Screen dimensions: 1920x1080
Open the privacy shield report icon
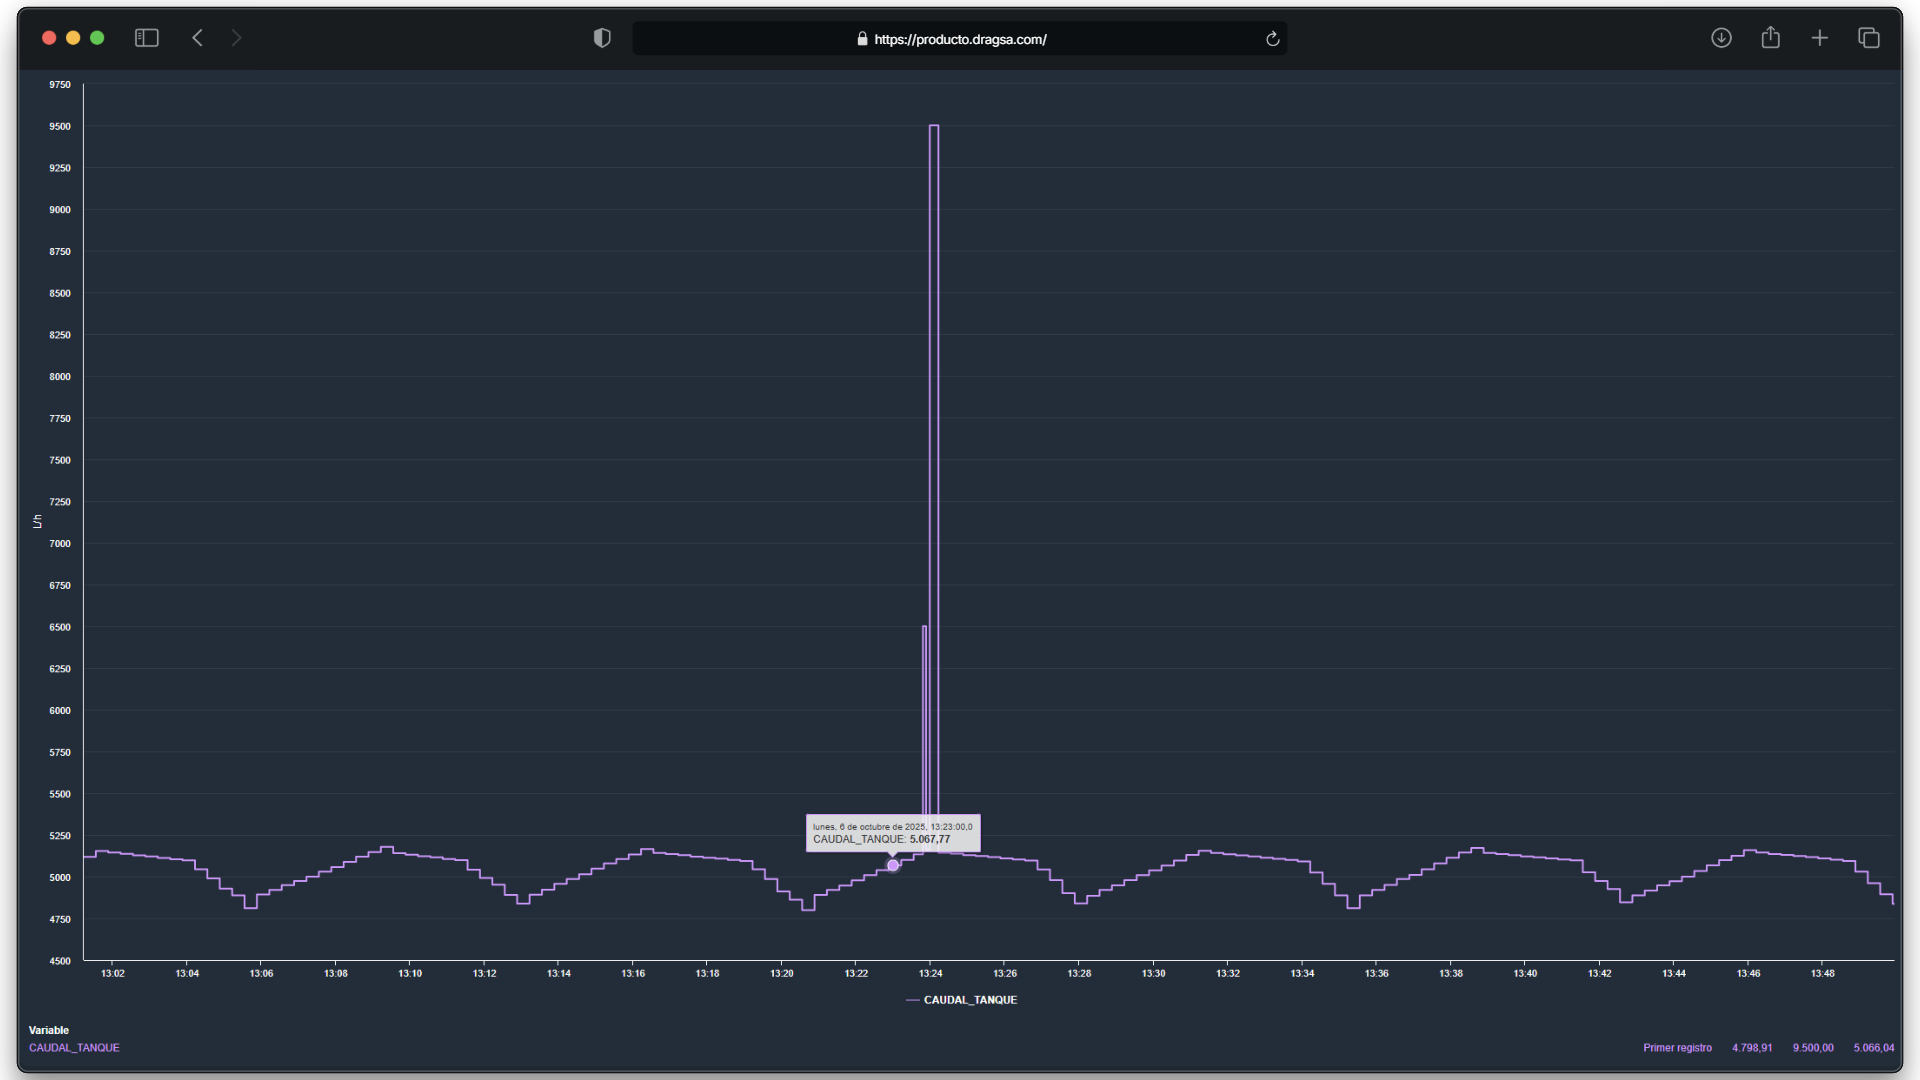[602, 38]
